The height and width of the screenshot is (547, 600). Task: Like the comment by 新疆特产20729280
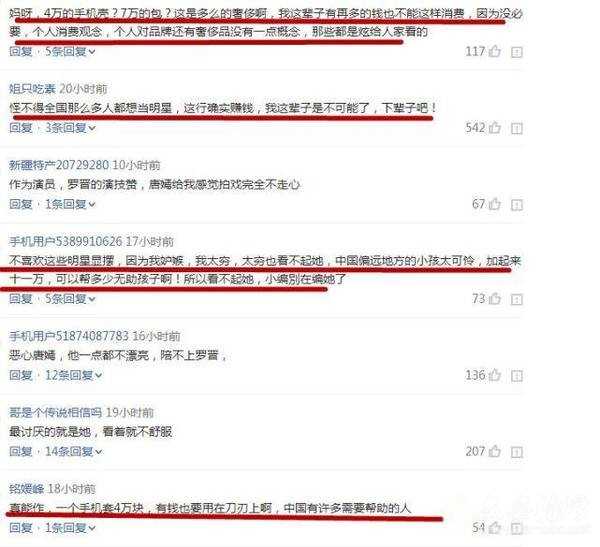pyautogui.click(x=494, y=204)
